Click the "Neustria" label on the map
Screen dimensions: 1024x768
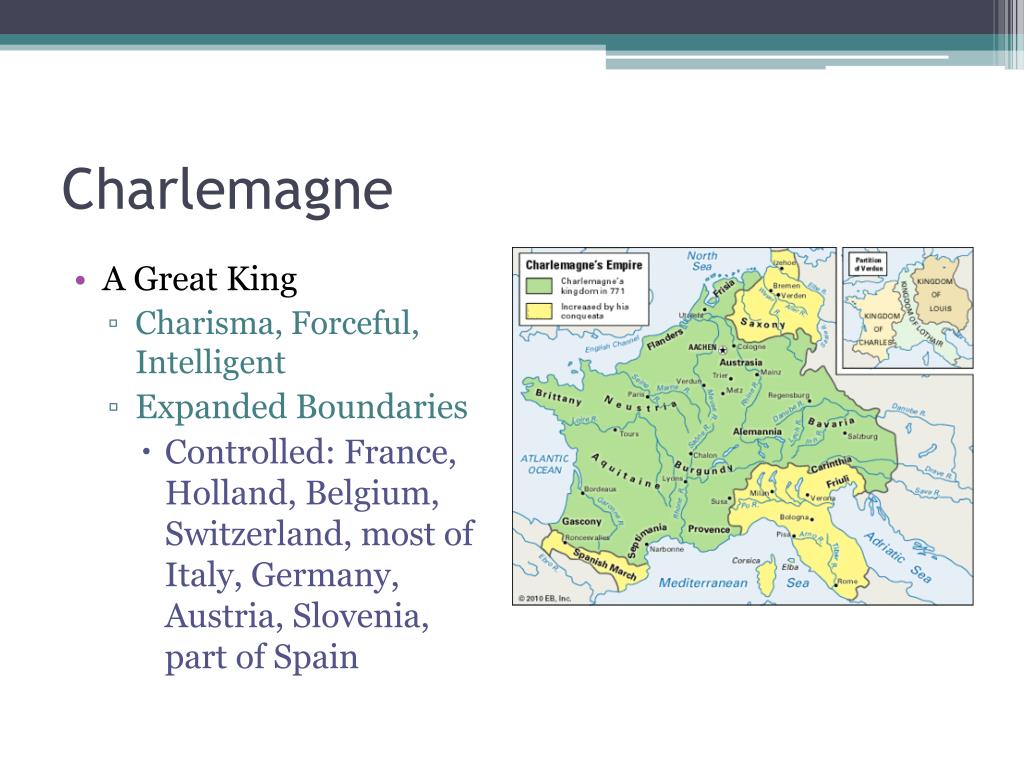click(640, 405)
